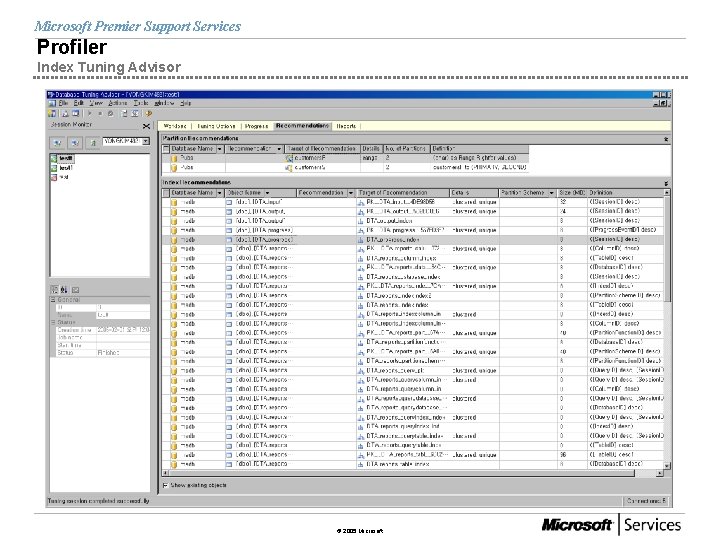Open the Partition Scheme column filter dropdown
This screenshot has width=720, height=540.
coord(551,193)
